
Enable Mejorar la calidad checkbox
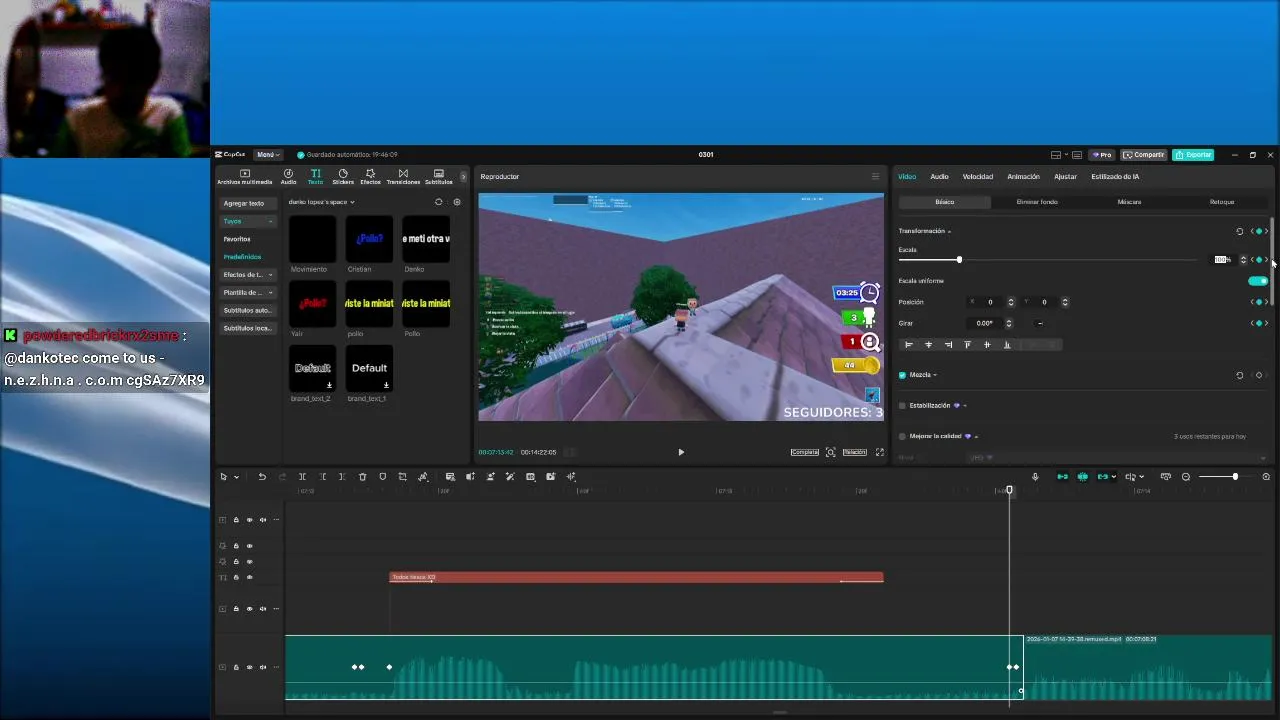click(x=902, y=437)
